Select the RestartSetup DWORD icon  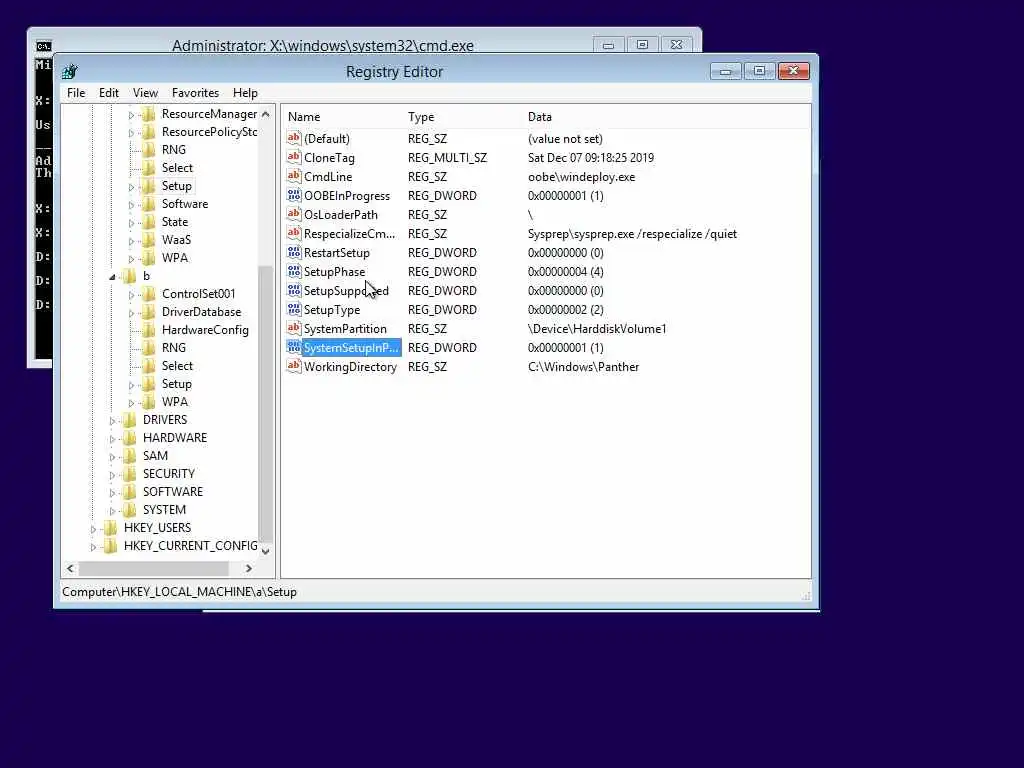click(294, 252)
